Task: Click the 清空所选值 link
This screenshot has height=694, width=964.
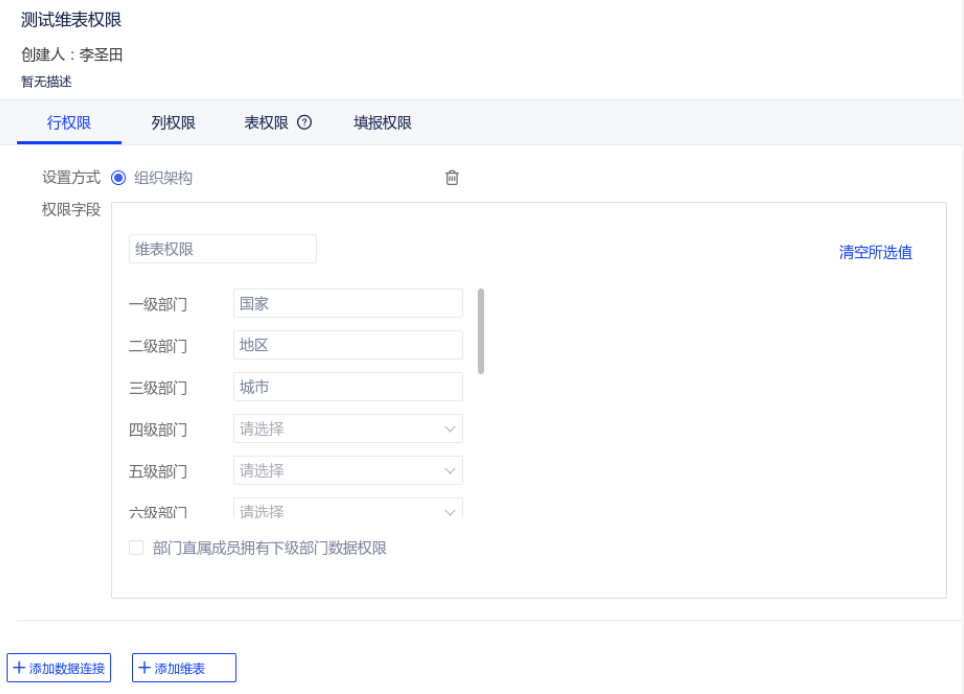Action: 875,252
